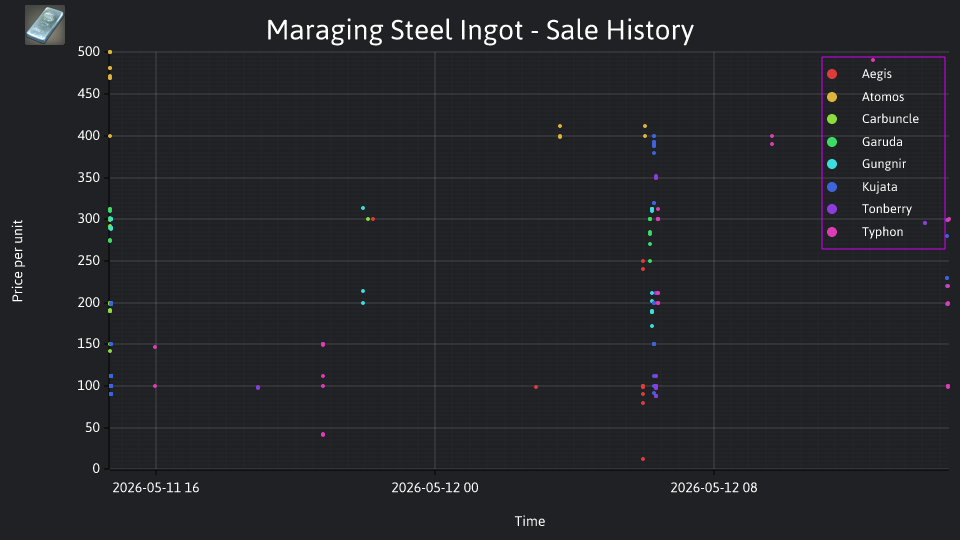This screenshot has height=540, width=960.
Task: Click the Maraging Steel Ingot item icon
Action: pyautogui.click(x=45, y=25)
